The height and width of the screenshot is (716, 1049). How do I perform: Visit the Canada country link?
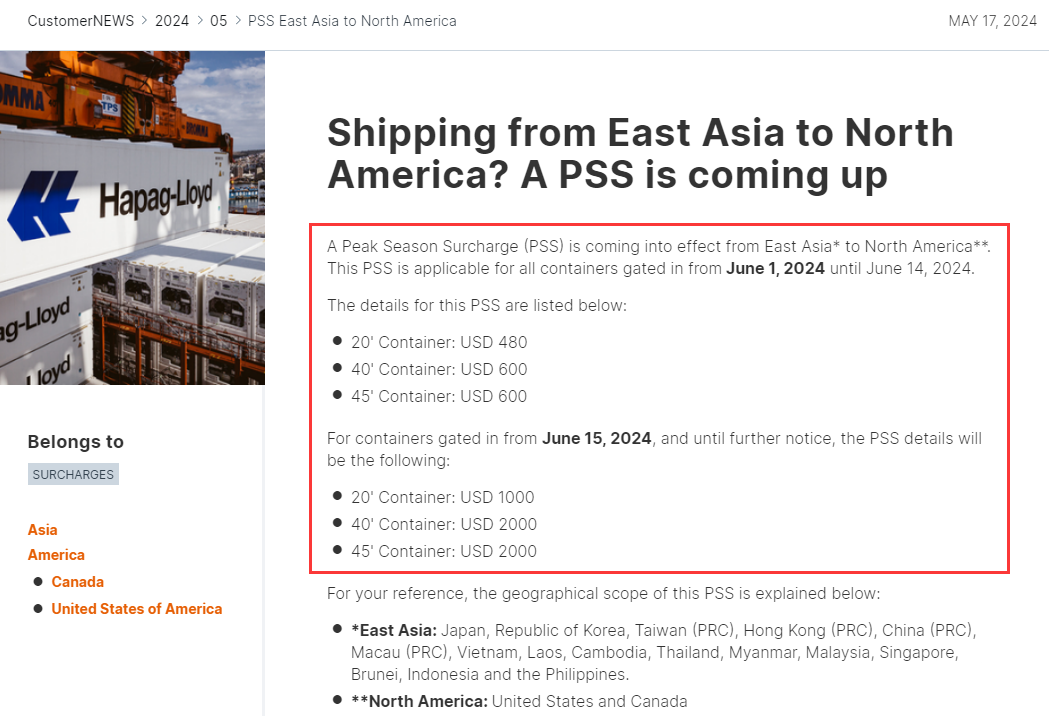[78, 582]
